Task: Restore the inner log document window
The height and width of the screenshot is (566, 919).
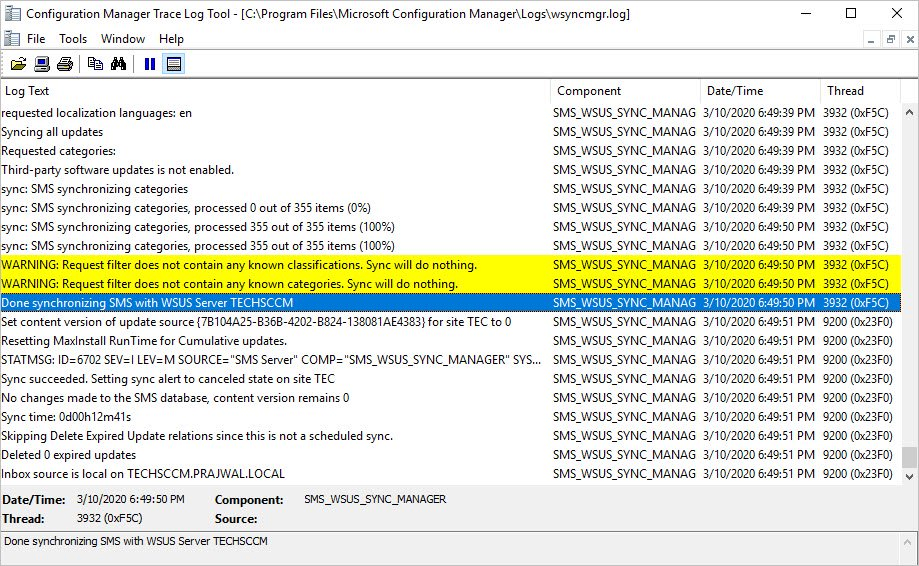Action: [x=890, y=39]
